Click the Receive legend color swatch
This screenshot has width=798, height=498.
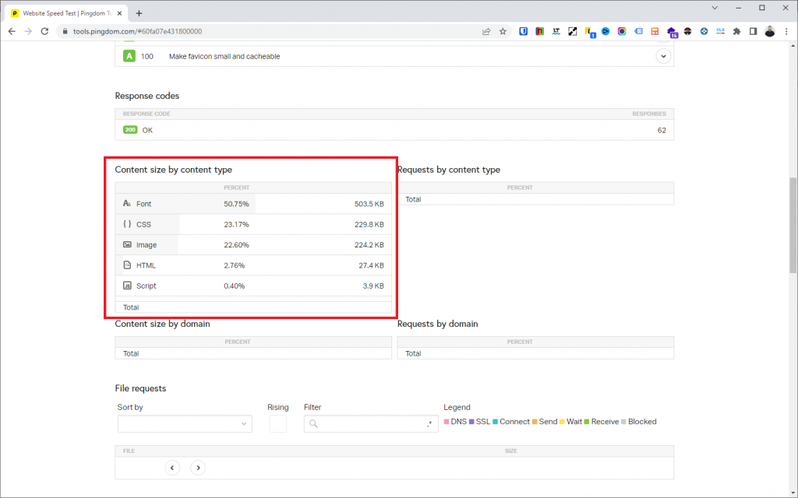coord(586,422)
